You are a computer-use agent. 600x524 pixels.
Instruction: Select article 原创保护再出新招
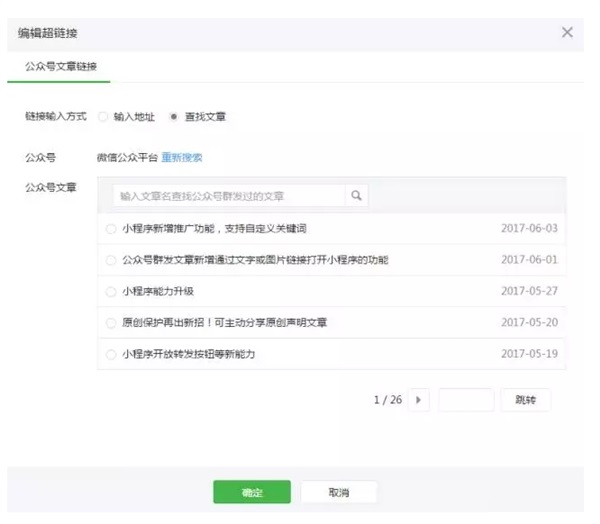point(110,323)
